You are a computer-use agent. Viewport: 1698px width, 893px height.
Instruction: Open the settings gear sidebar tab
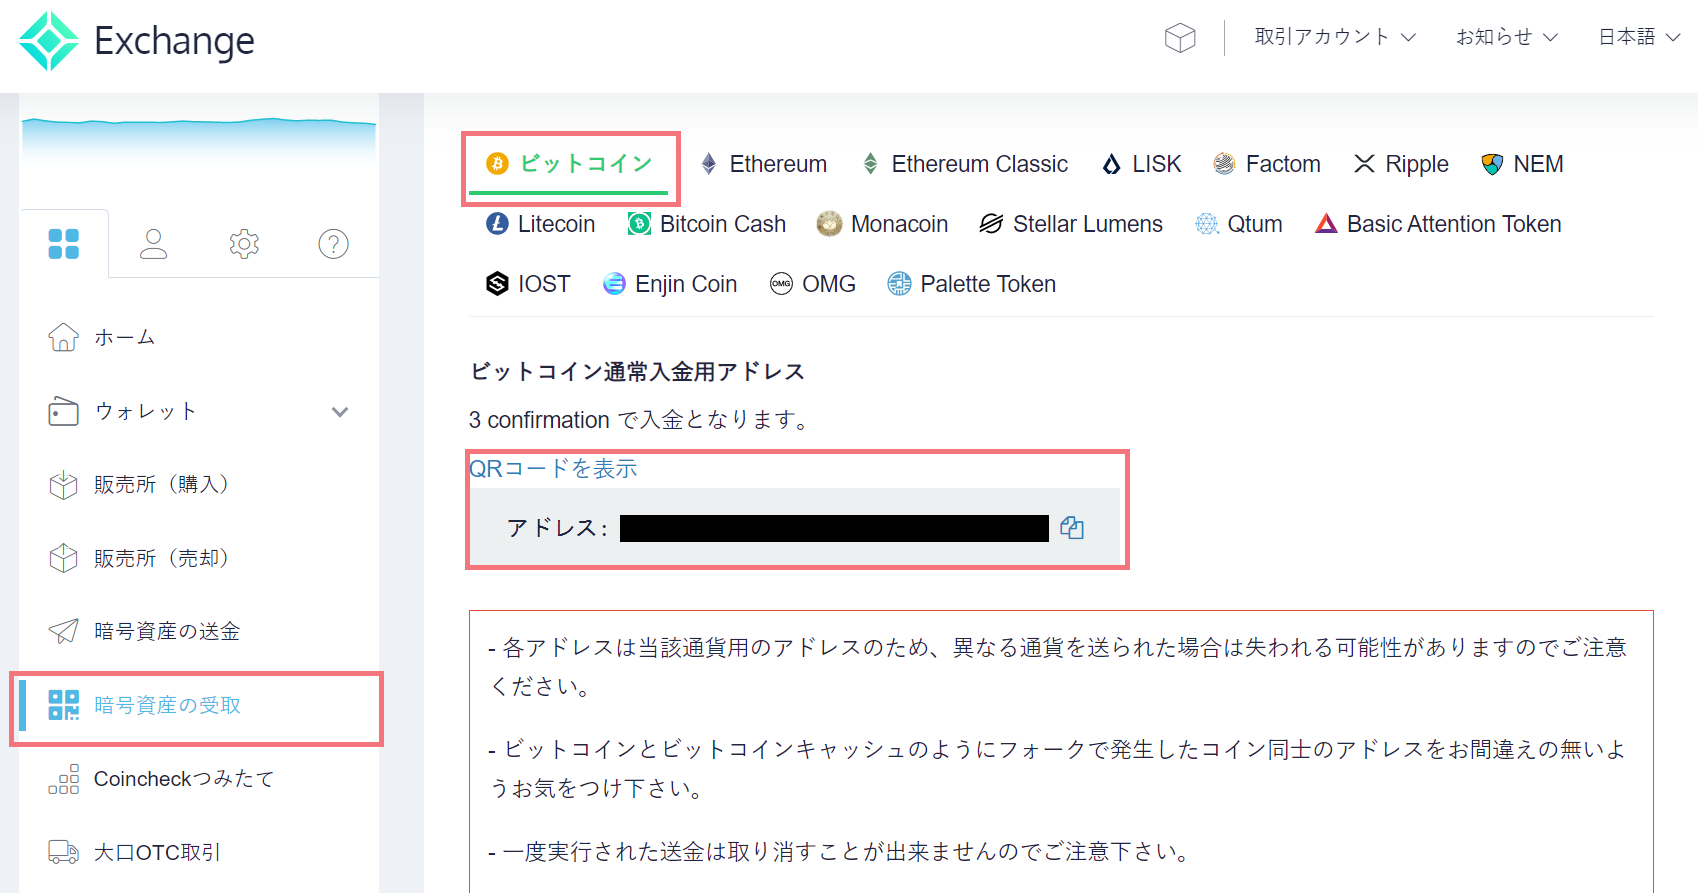point(244,243)
